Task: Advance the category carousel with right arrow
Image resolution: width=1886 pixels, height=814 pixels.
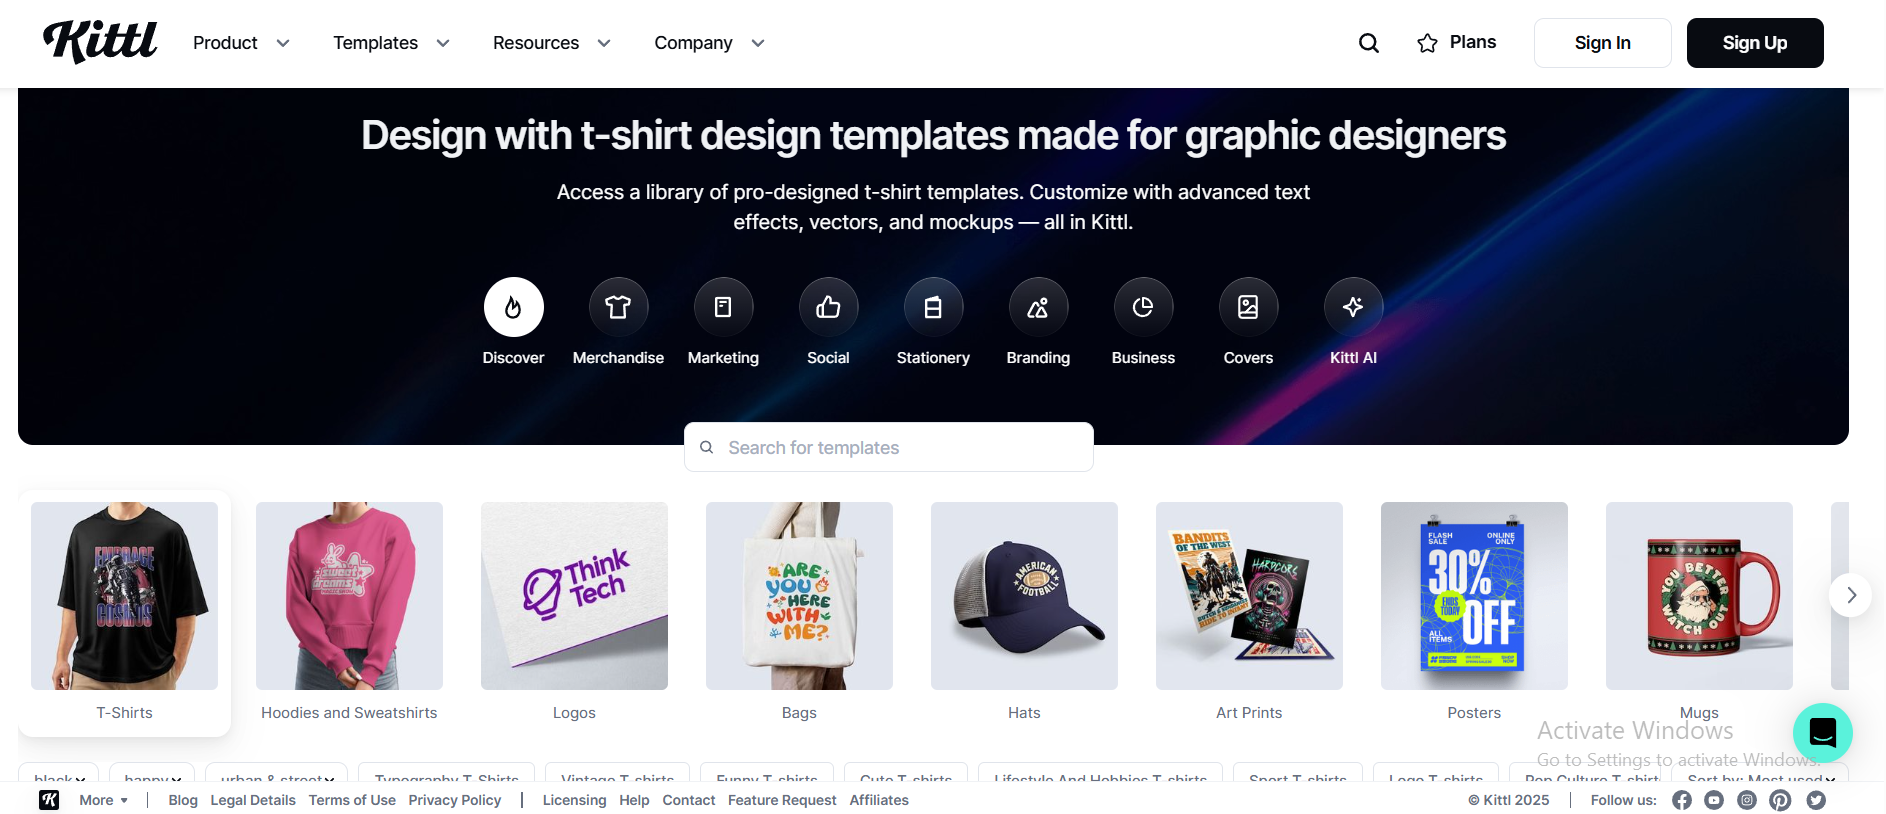Action: click(1850, 595)
